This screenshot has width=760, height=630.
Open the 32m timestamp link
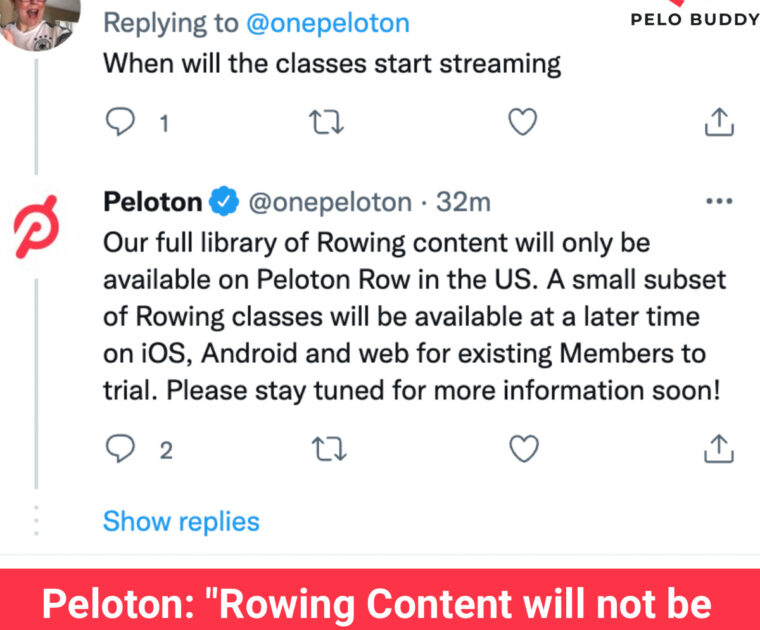(464, 203)
